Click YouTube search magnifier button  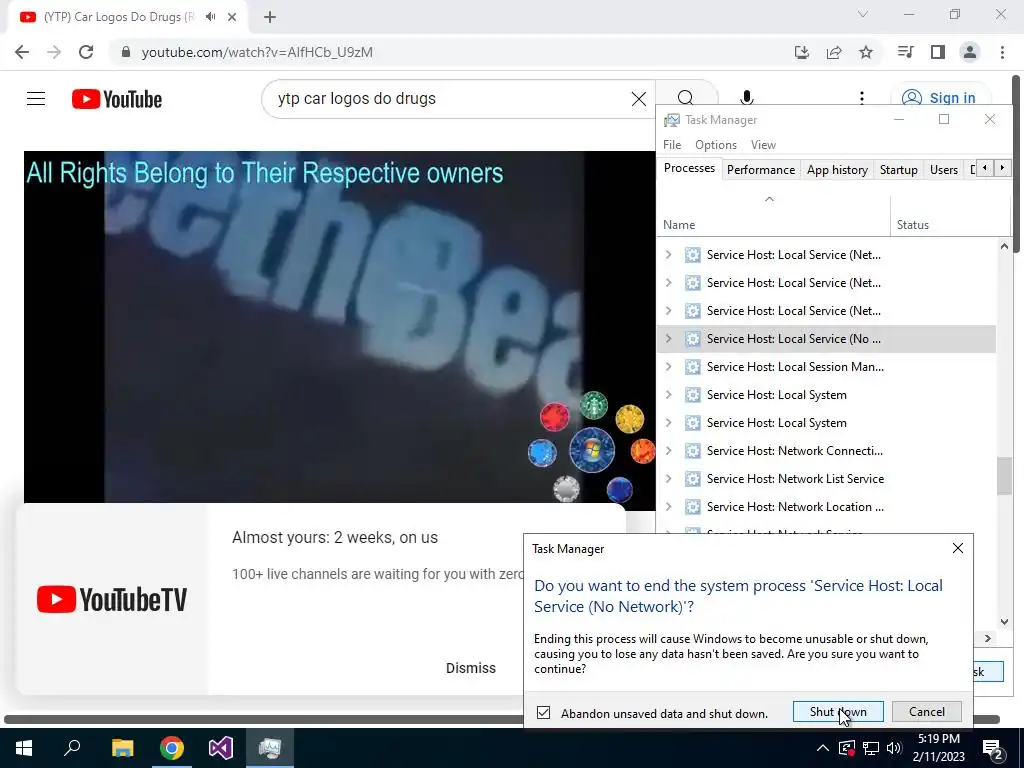coord(686,98)
